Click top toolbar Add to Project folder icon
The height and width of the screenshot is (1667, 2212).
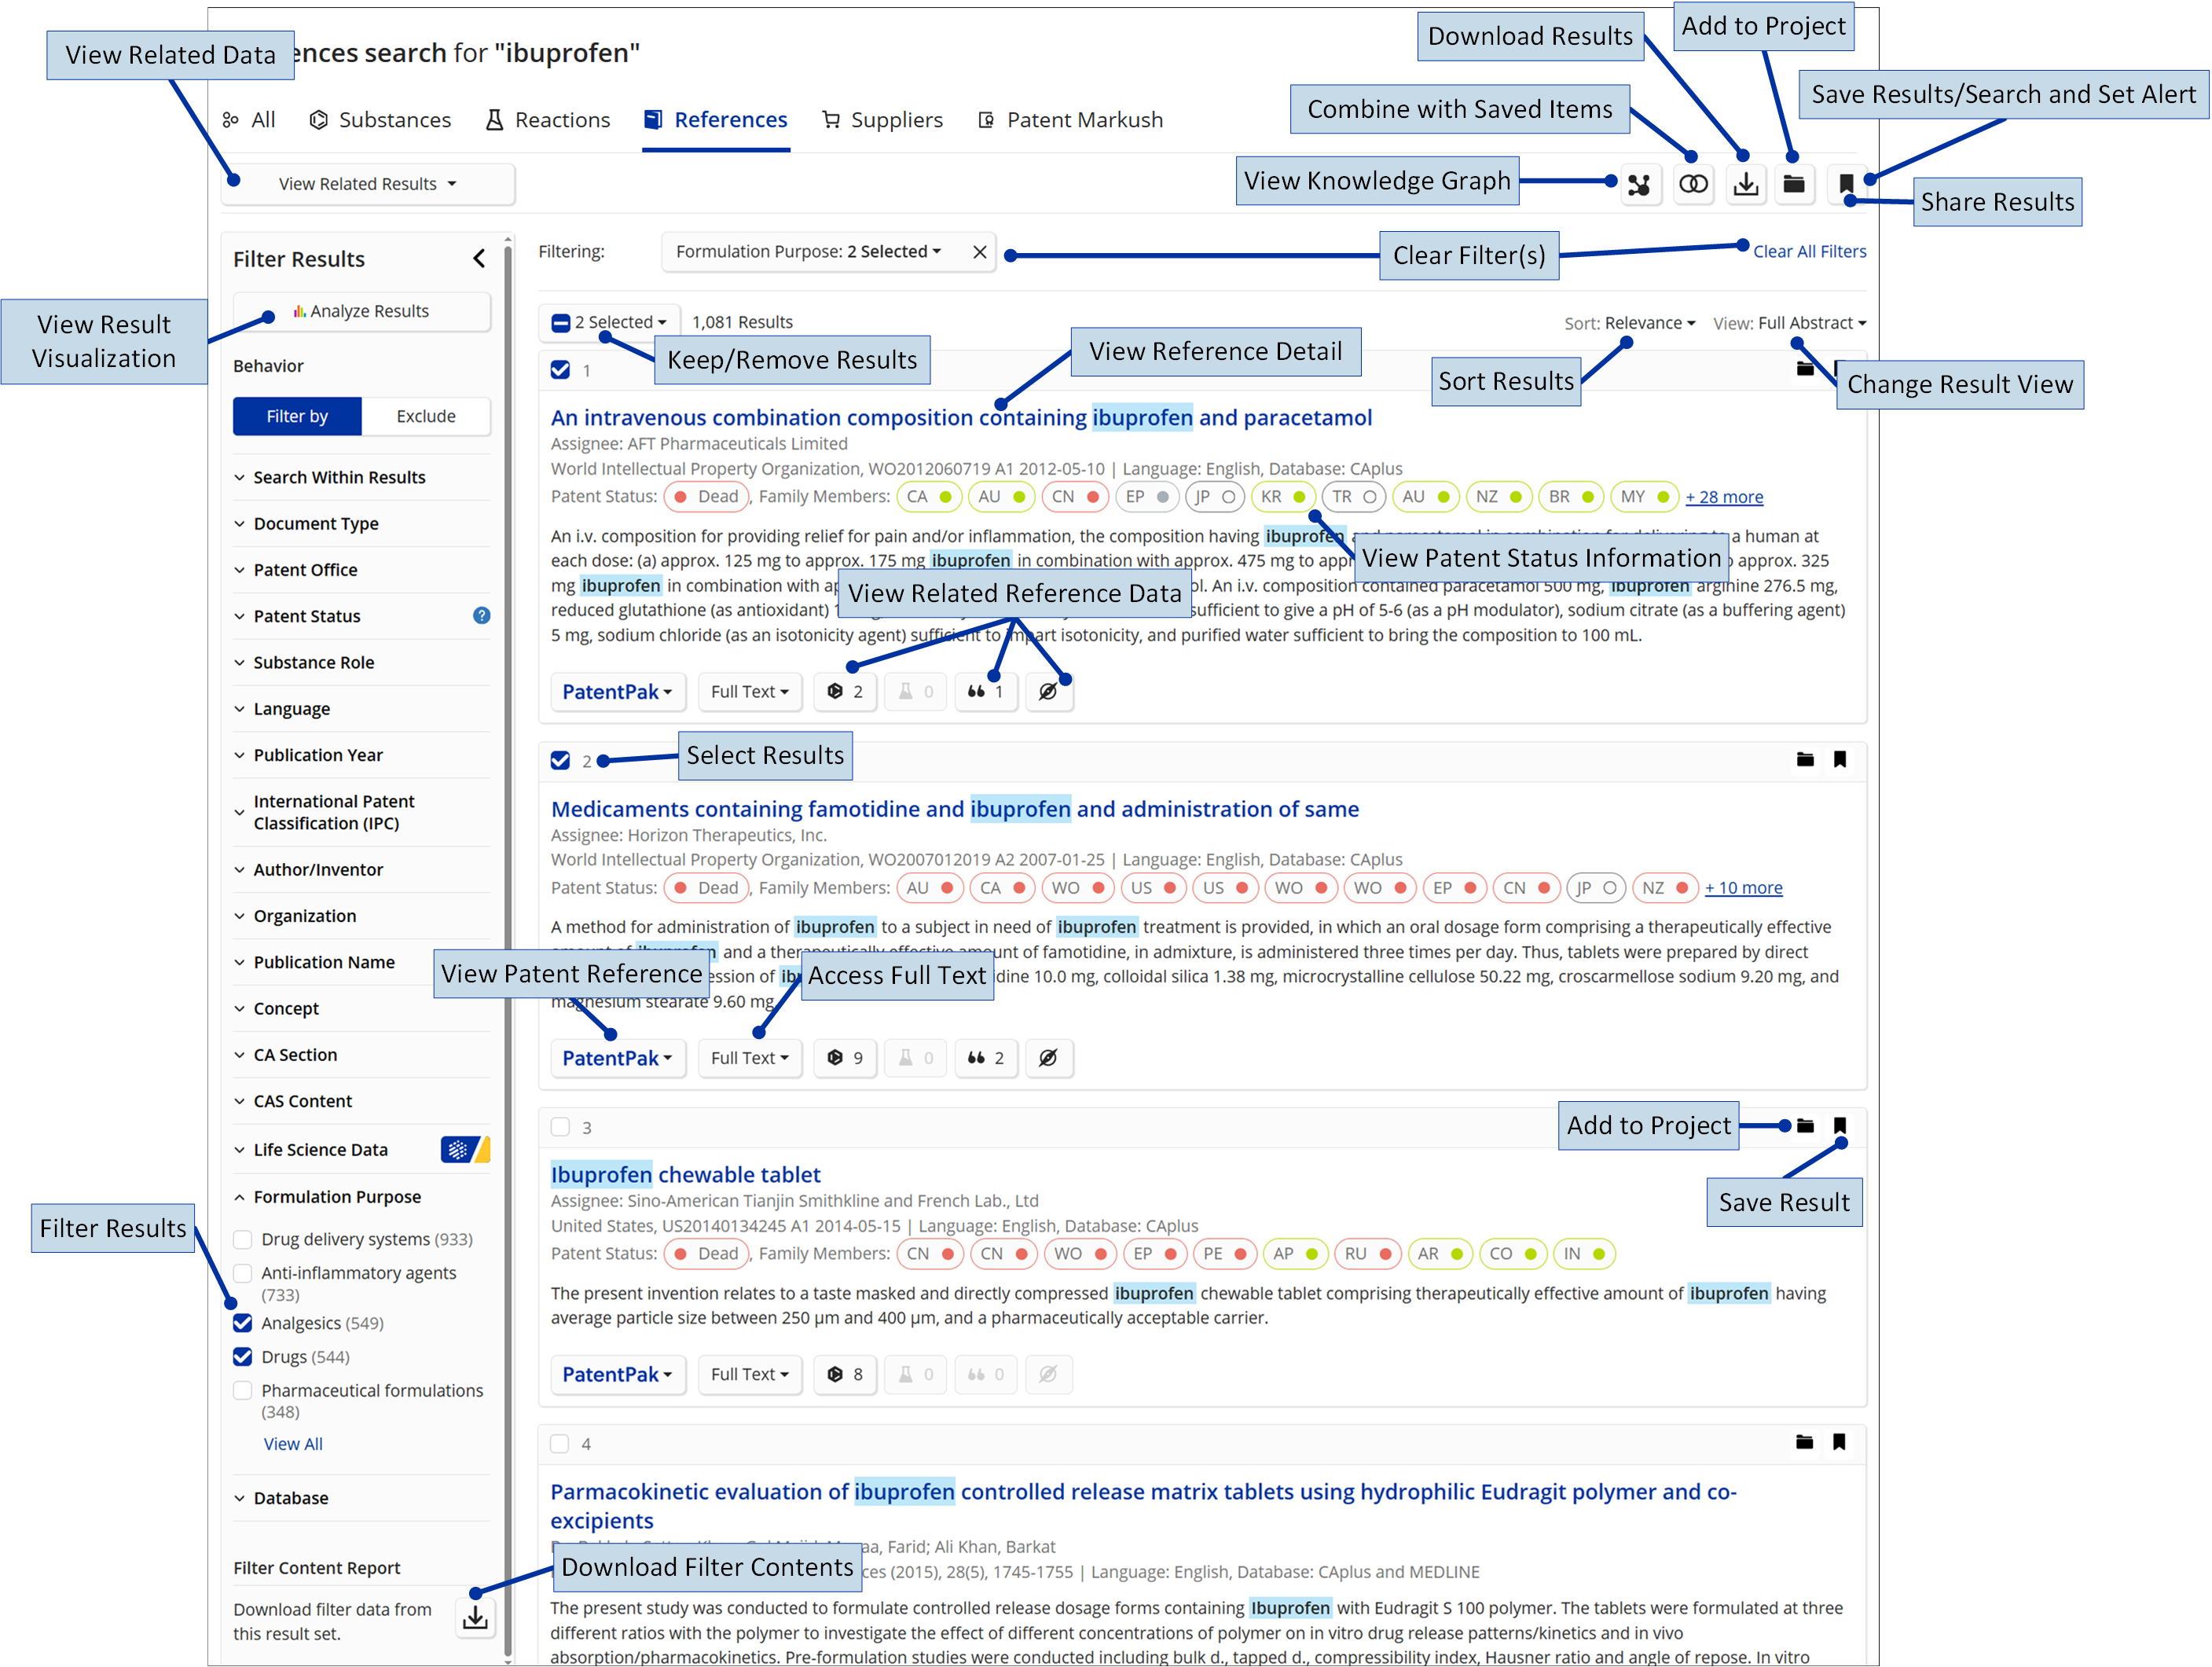click(1794, 185)
